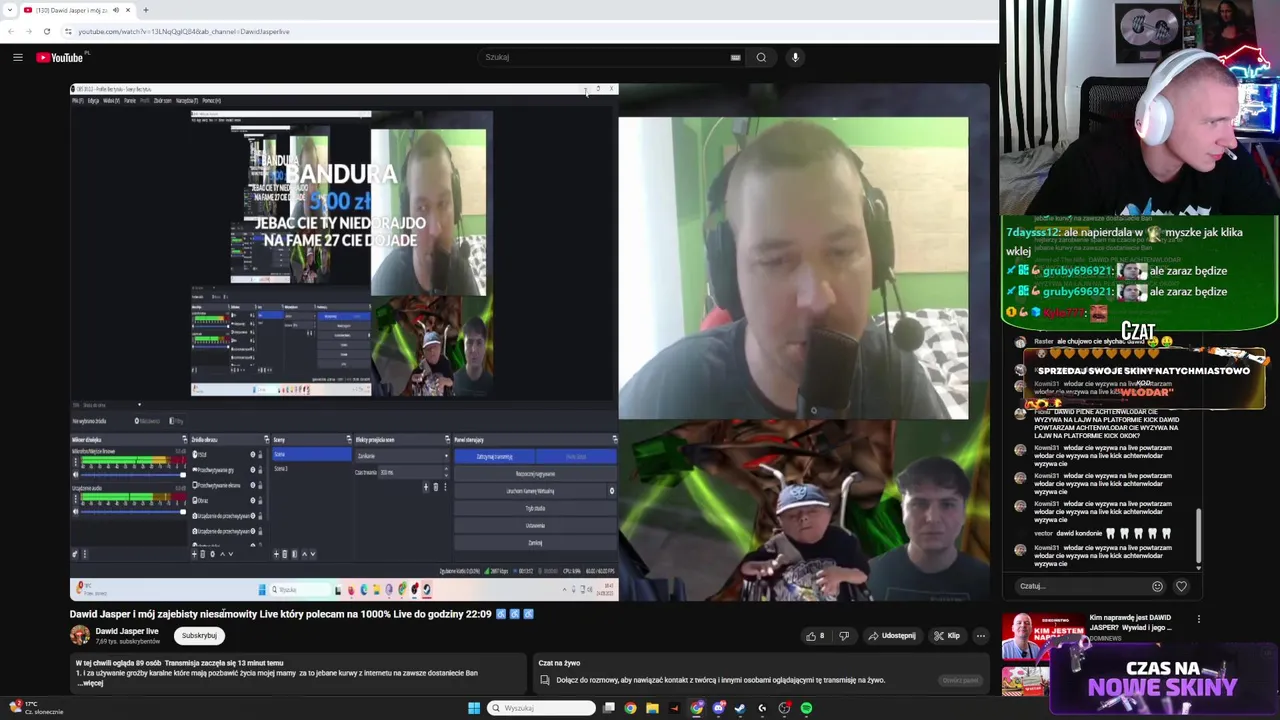Open options menu for suggested video

[x=1198, y=620]
